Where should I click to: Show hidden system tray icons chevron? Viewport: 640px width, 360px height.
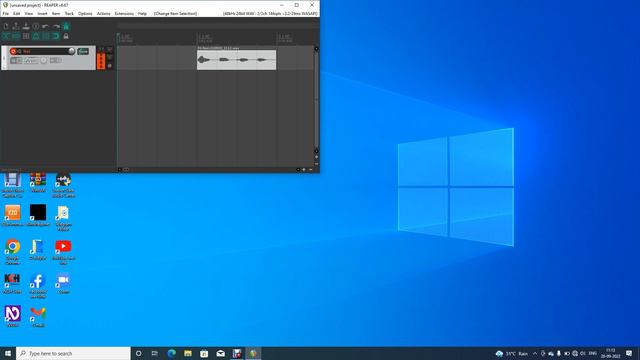(535, 353)
